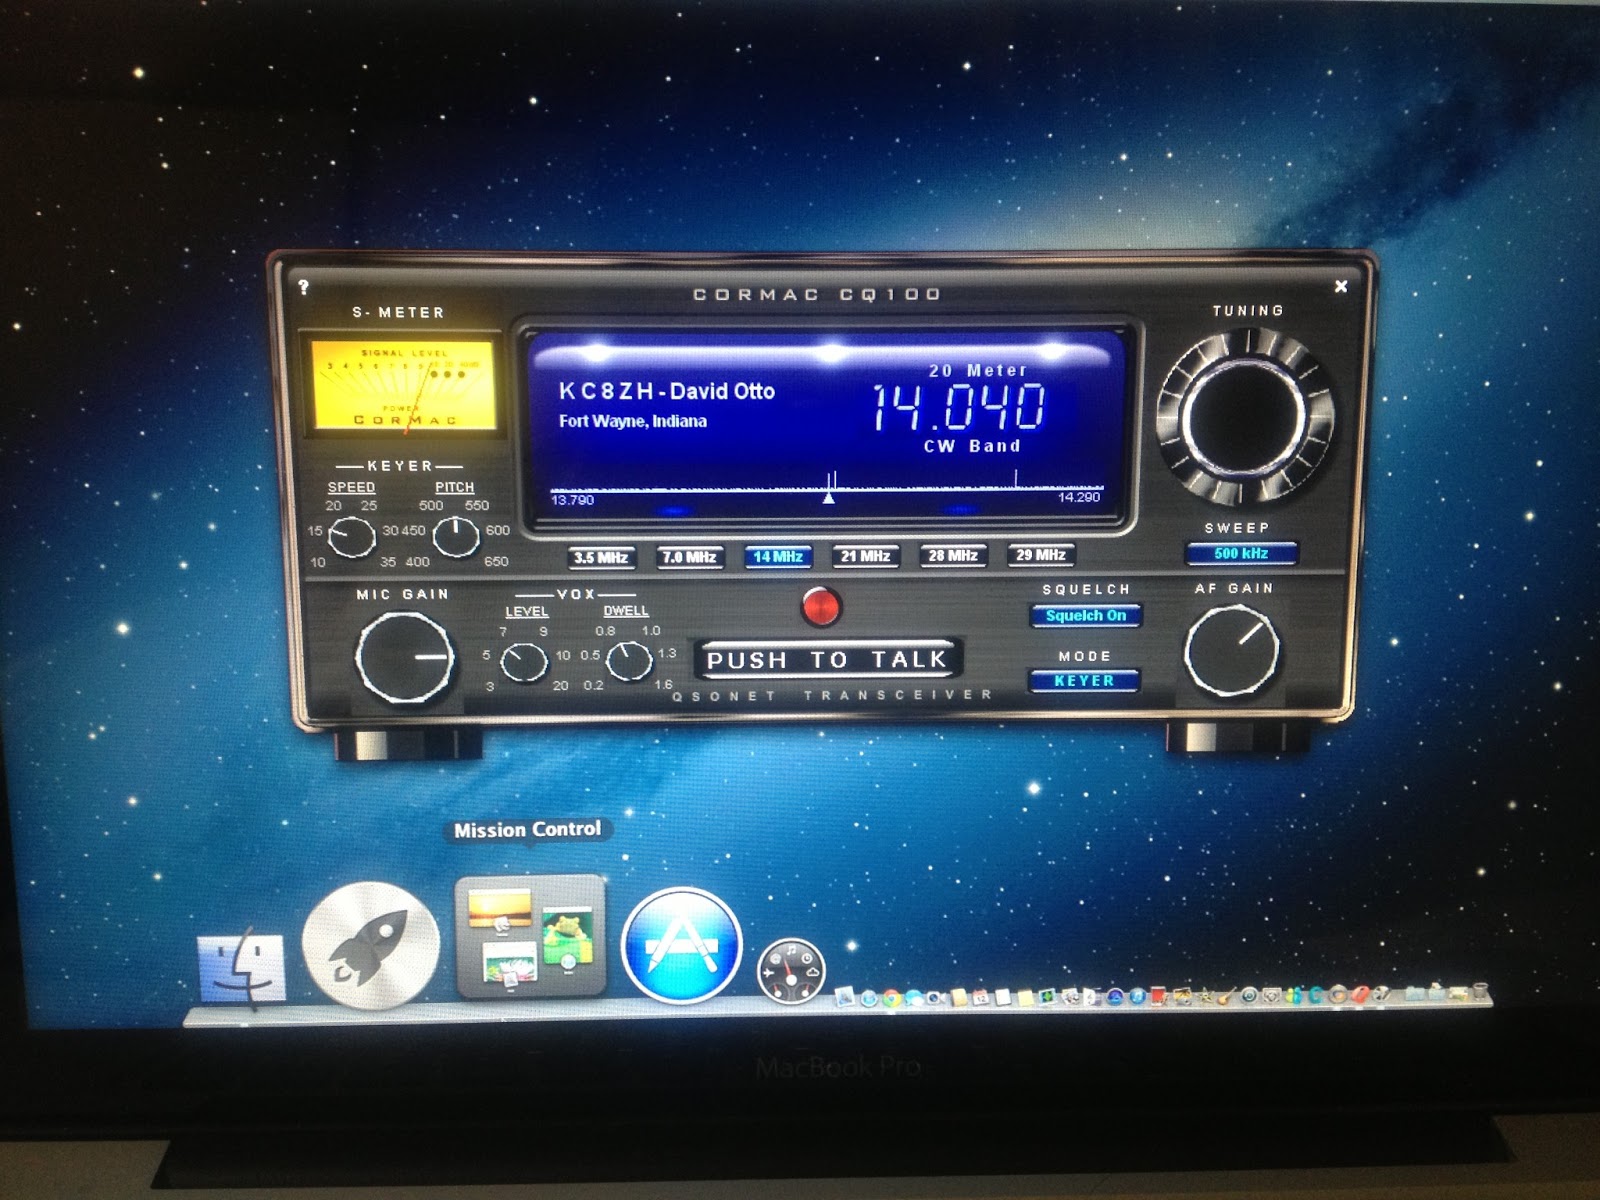The width and height of the screenshot is (1600, 1200).
Task: Click the Fort Wayne, Indiana location text
Action: 633,421
